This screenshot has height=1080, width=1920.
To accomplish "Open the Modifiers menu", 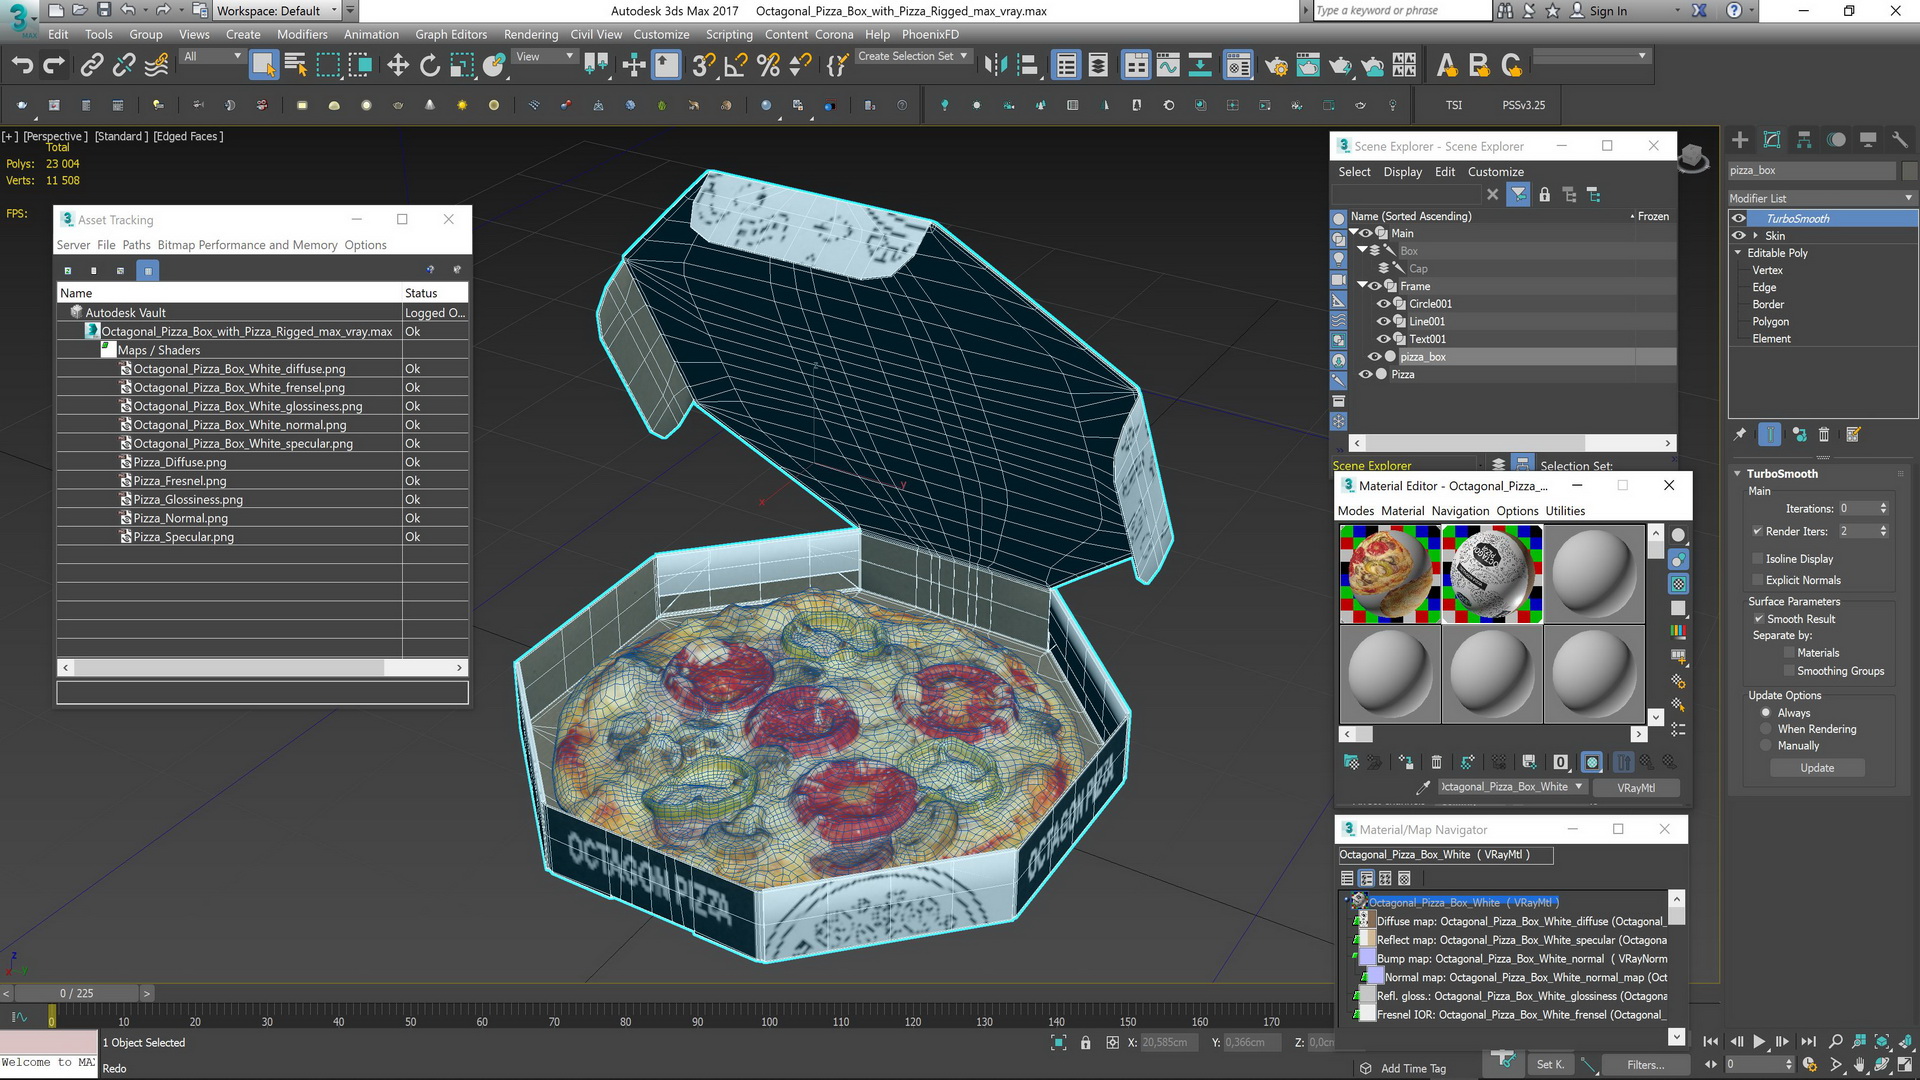I will (x=302, y=34).
